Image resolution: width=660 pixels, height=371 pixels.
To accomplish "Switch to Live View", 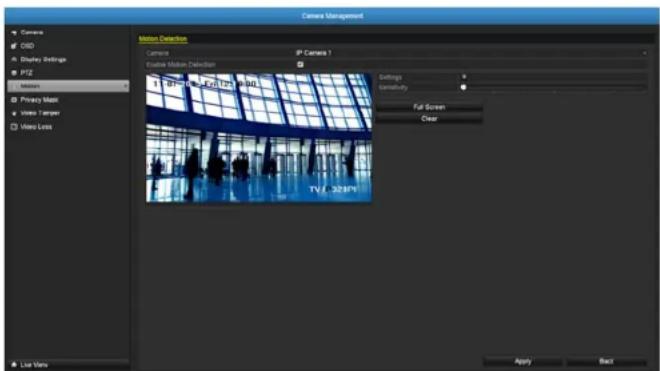I will pos(67,365).
